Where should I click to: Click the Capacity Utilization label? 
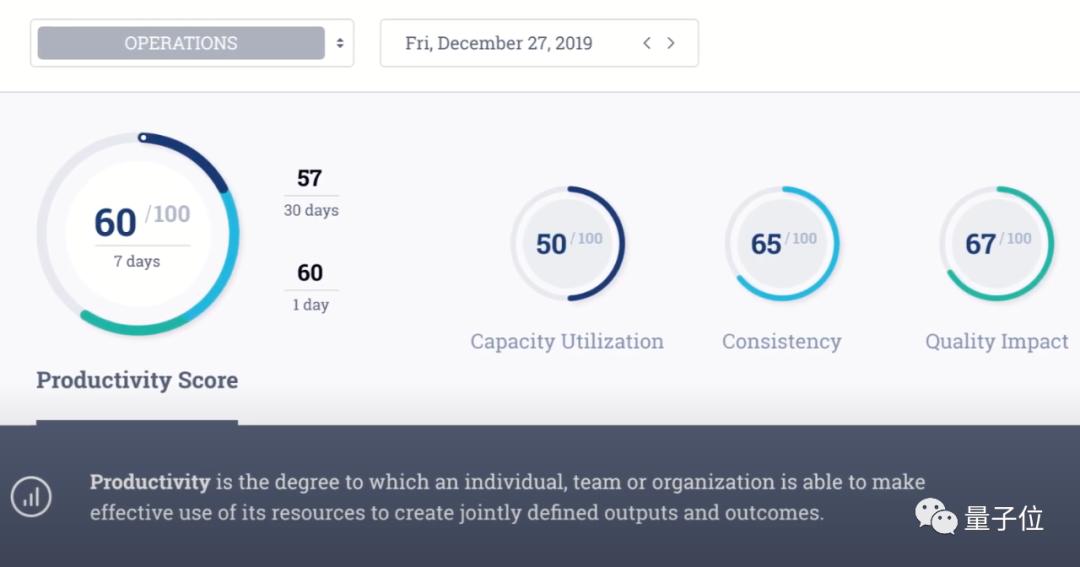pos(567,341)
